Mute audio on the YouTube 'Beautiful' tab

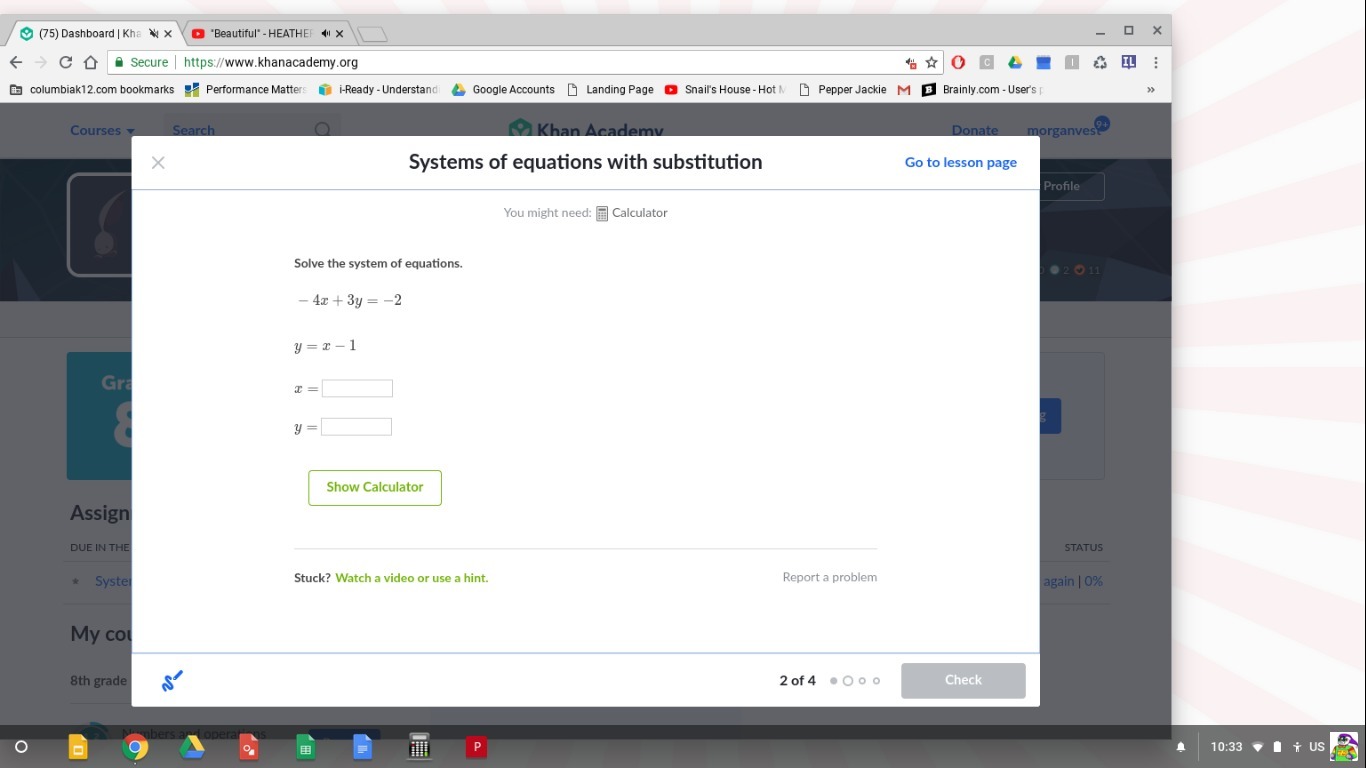pyautogui.click(x=325, y=33)
